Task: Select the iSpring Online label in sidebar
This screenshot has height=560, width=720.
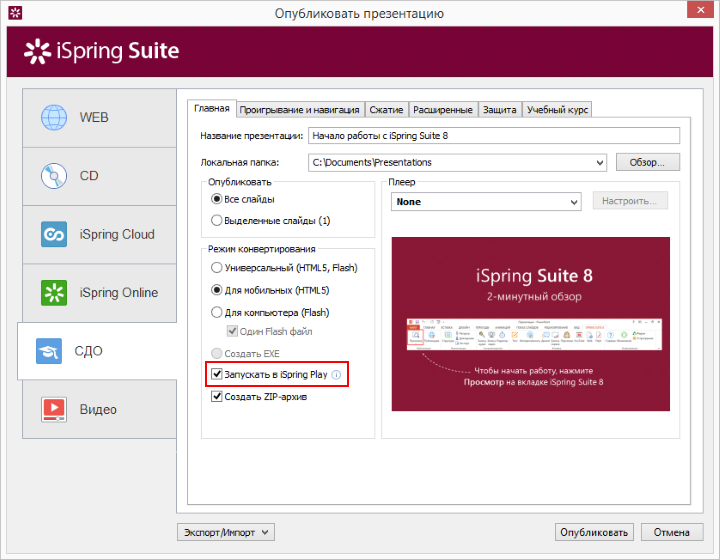Action: click(118, 292)
